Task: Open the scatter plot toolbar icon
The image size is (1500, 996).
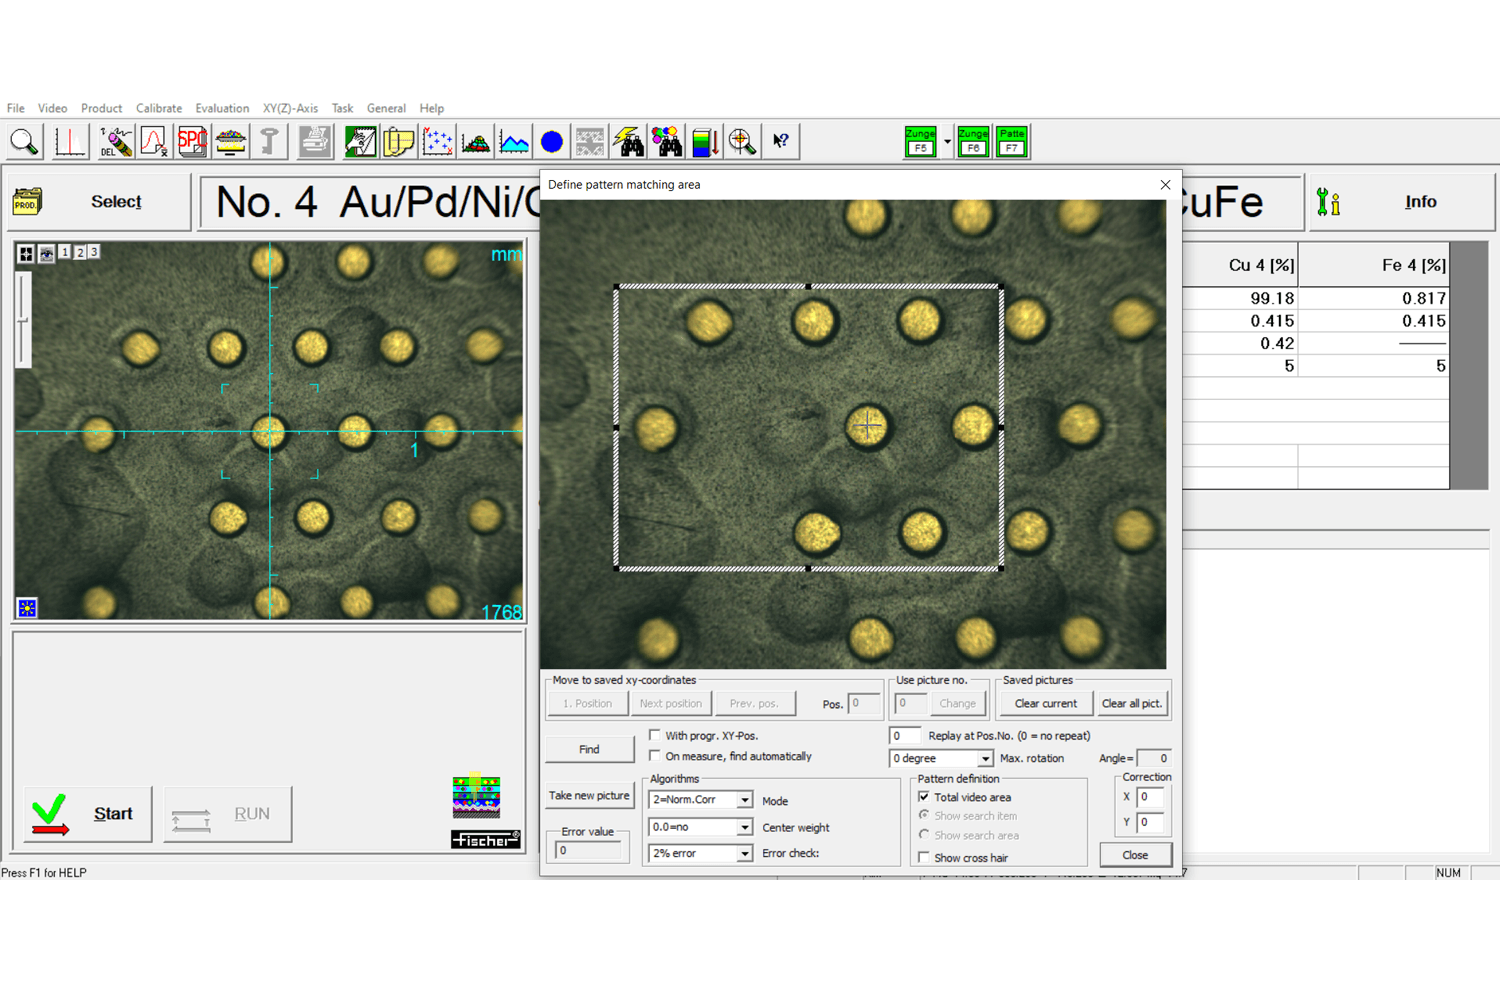Action: pyautogui.click(x=437, y=142)
